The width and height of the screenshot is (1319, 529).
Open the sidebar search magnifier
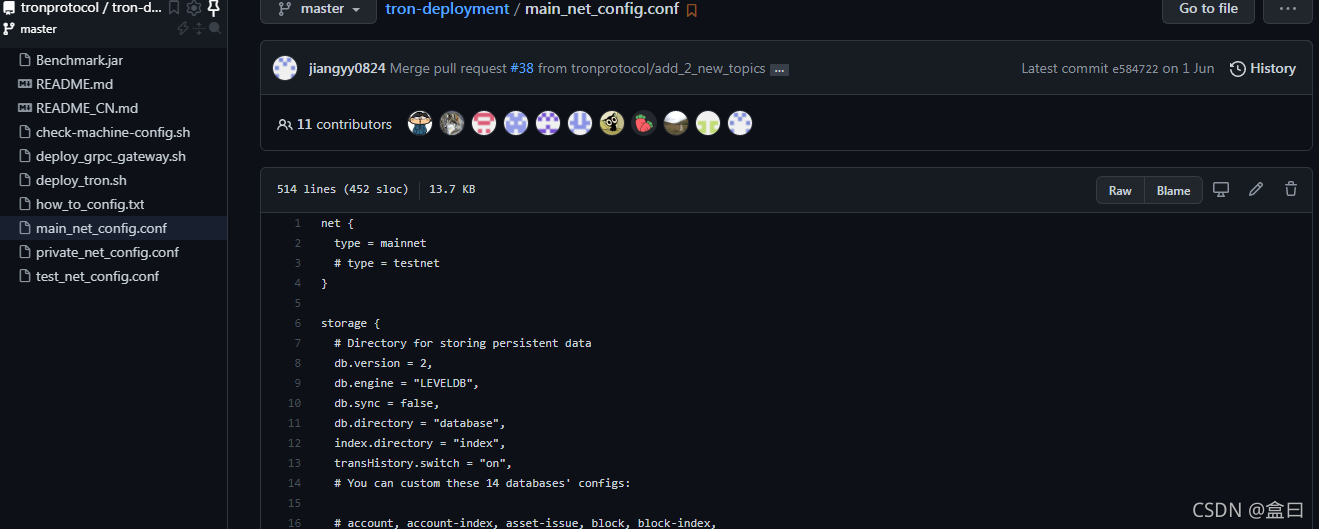214,29
